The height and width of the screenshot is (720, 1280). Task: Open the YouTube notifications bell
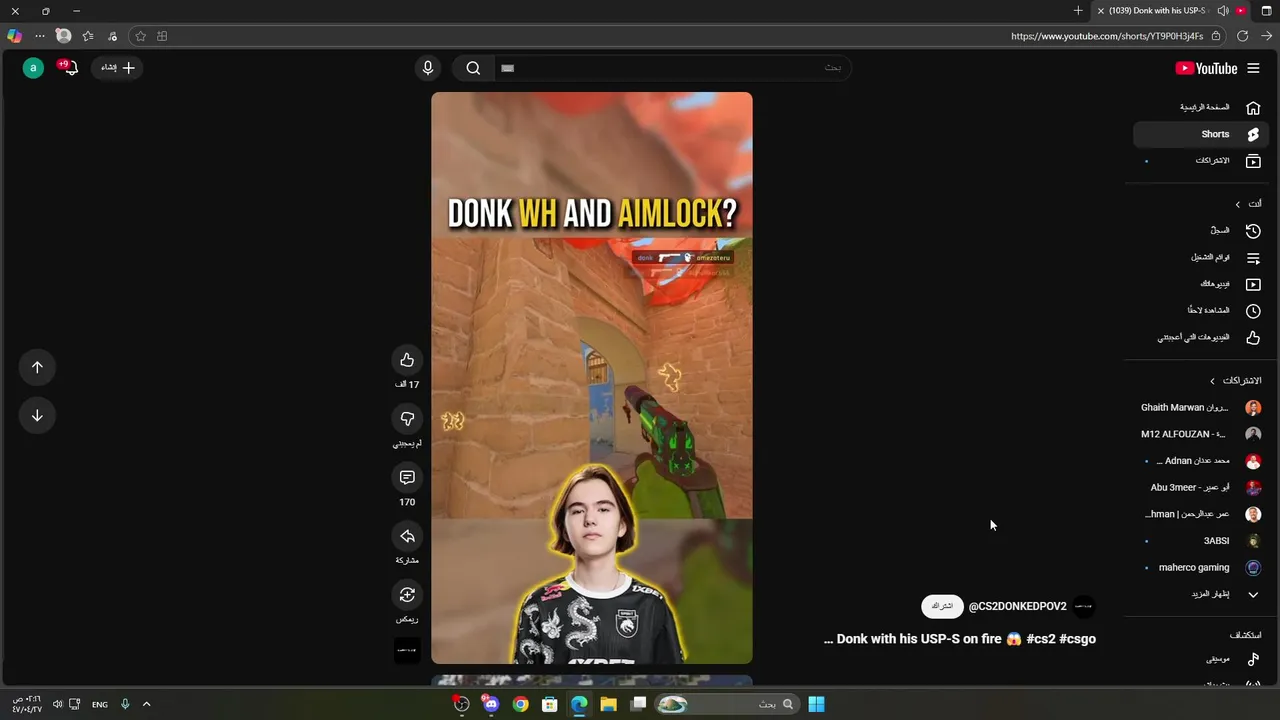pyautogui.click(x=69, y=68)
